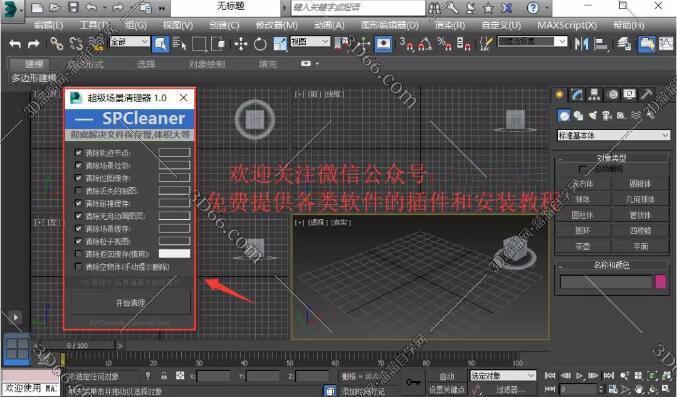Toggle the Spinner Snap icon
Screen dimensions: 677x397
[x=463, y=44]
